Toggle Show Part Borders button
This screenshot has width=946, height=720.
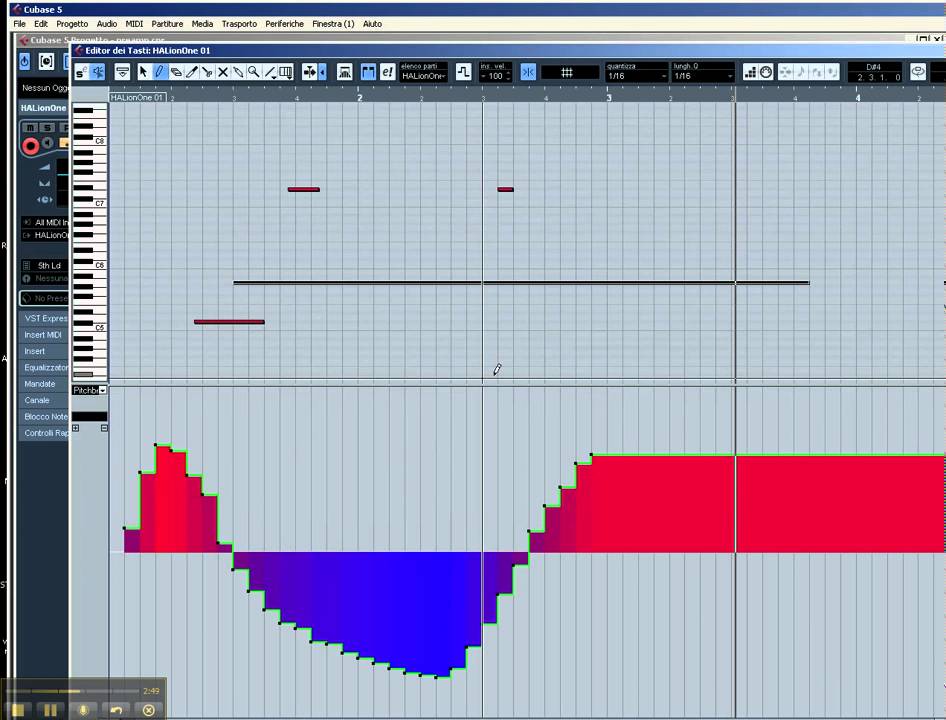coord(368,72)
